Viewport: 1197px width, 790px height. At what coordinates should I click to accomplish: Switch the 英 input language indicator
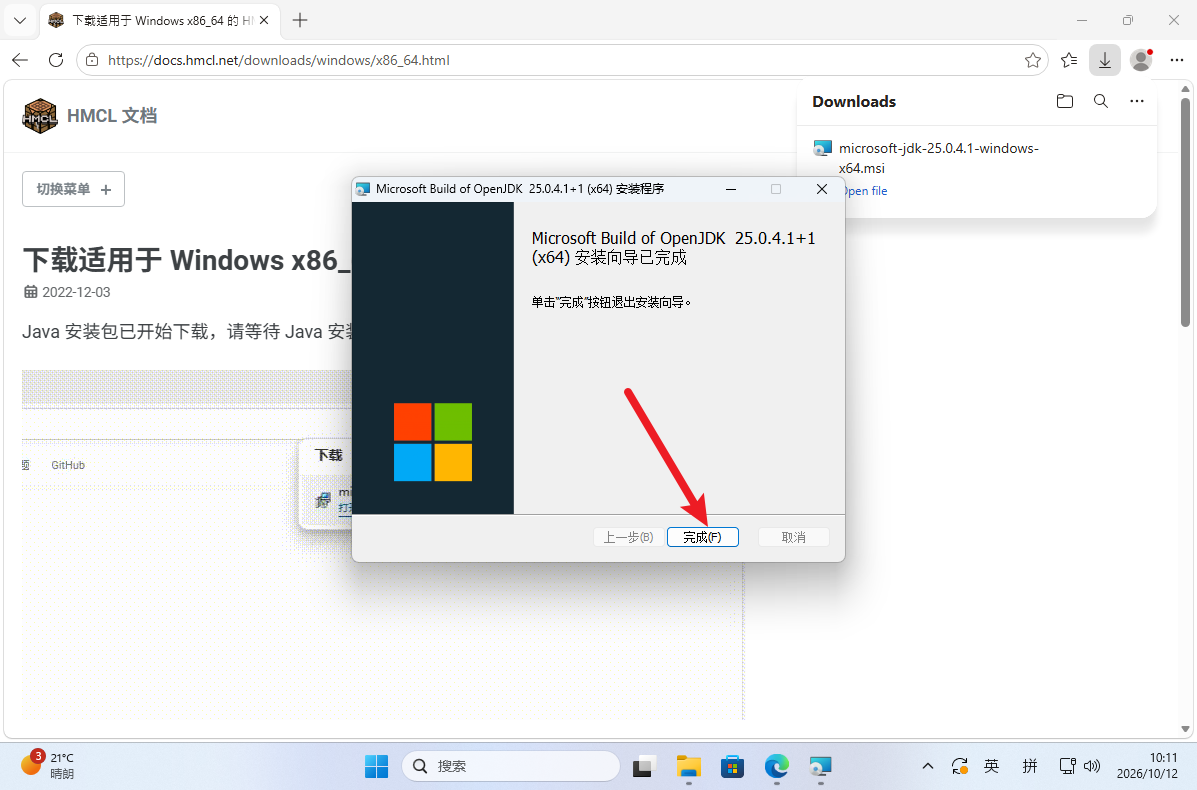pos(992,766)
